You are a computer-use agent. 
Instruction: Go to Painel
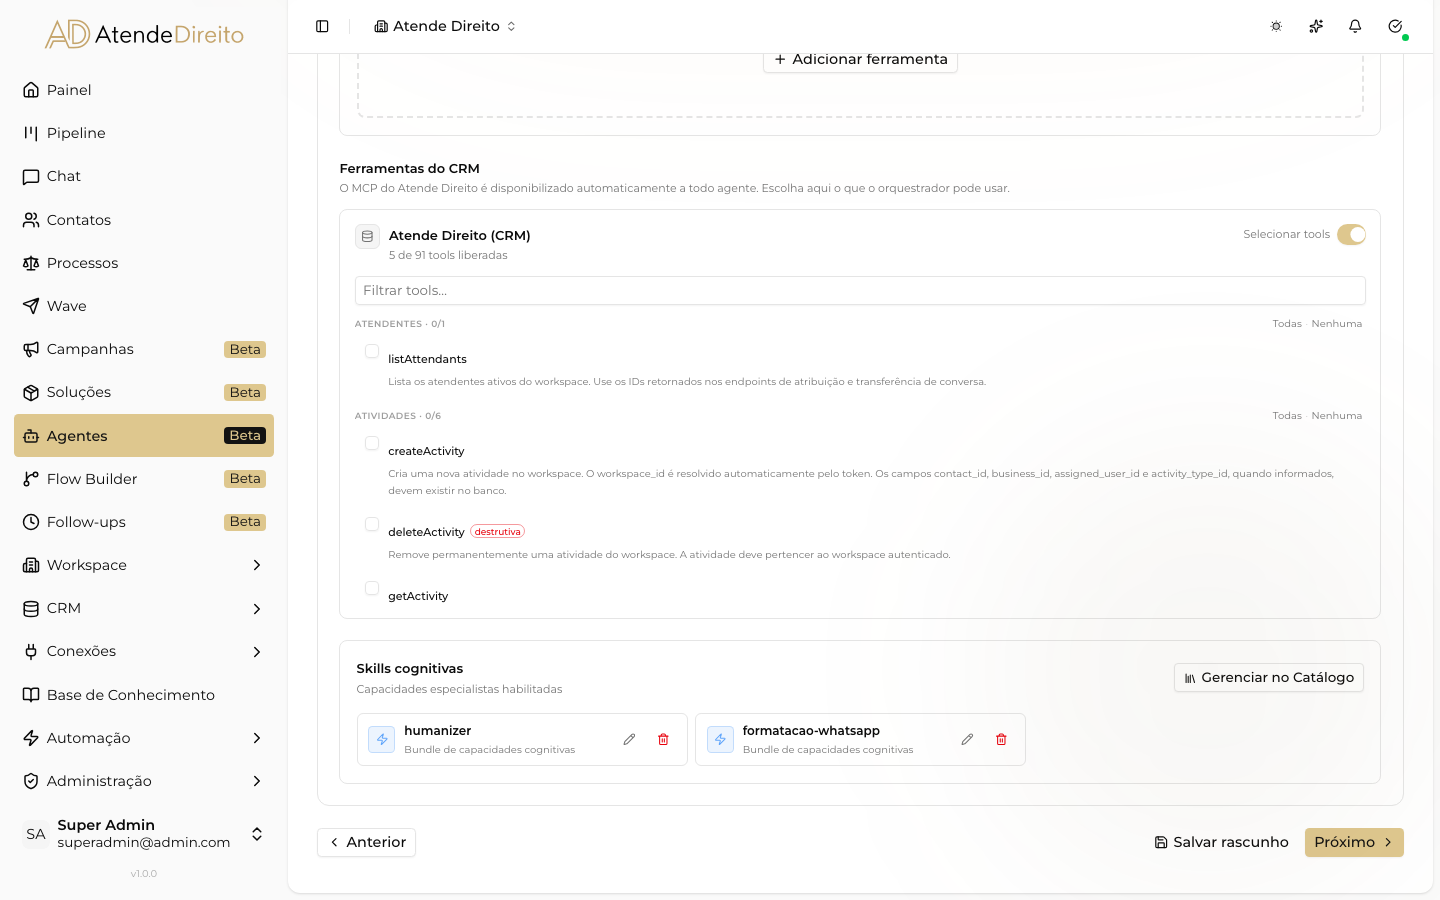tap(144, 90)
